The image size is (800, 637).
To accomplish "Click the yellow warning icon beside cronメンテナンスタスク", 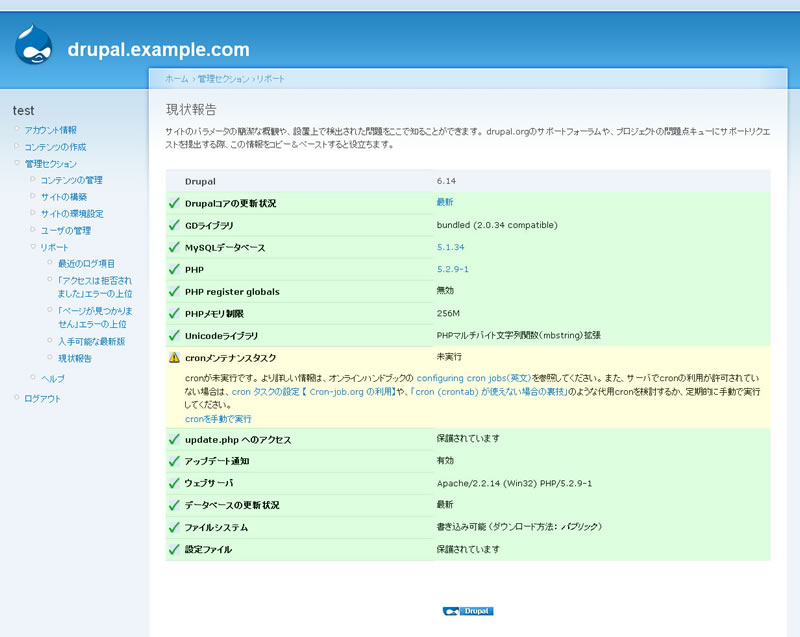I will 174,358.
